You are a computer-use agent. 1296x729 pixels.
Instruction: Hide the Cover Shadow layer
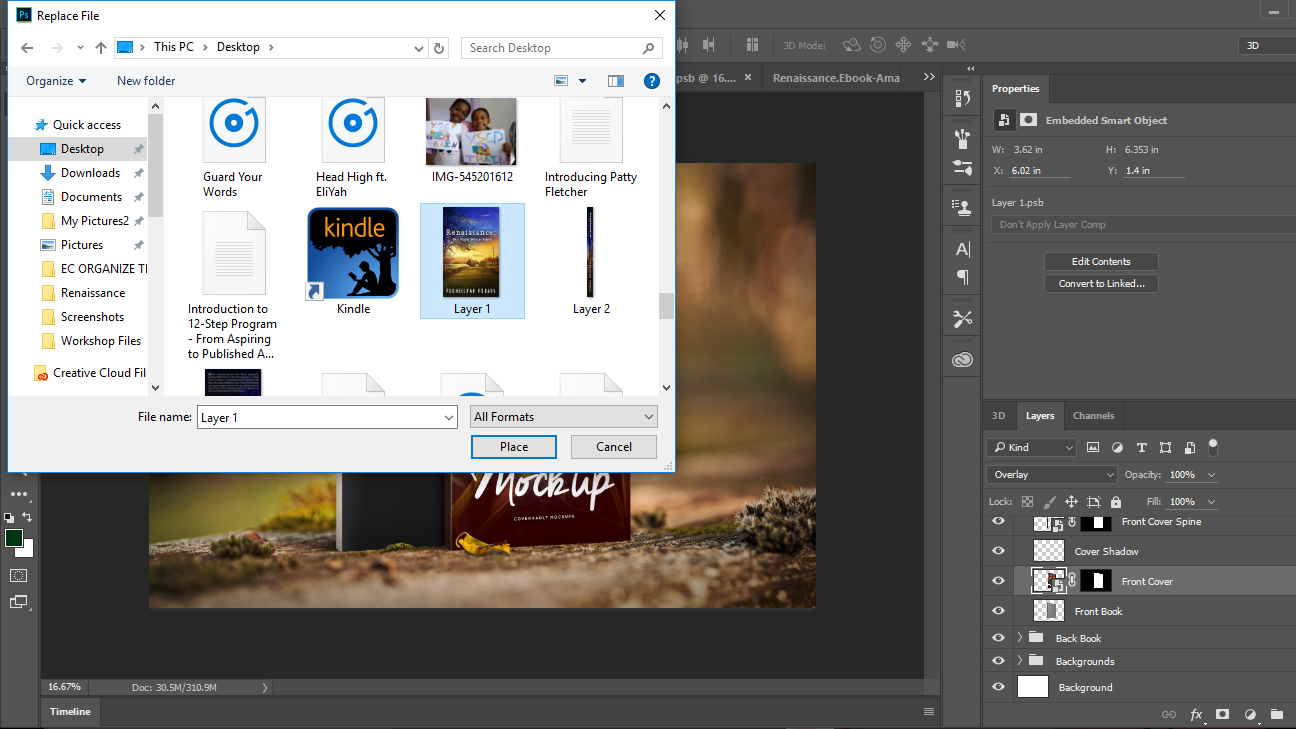click(998, 551)
